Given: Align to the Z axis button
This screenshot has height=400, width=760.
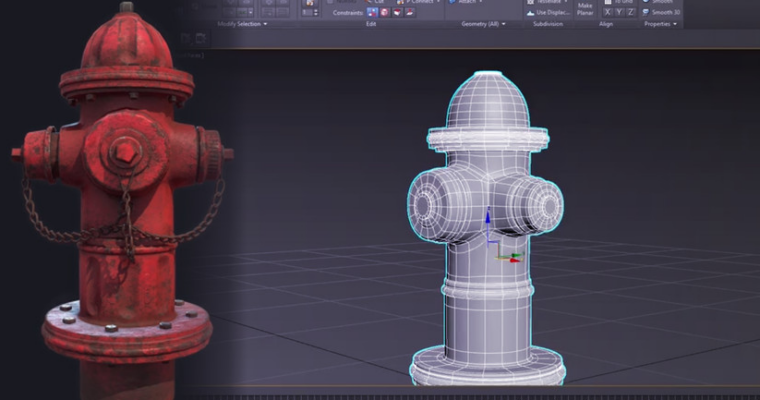Looking at the screenshot, I should (x=630, y=13).
